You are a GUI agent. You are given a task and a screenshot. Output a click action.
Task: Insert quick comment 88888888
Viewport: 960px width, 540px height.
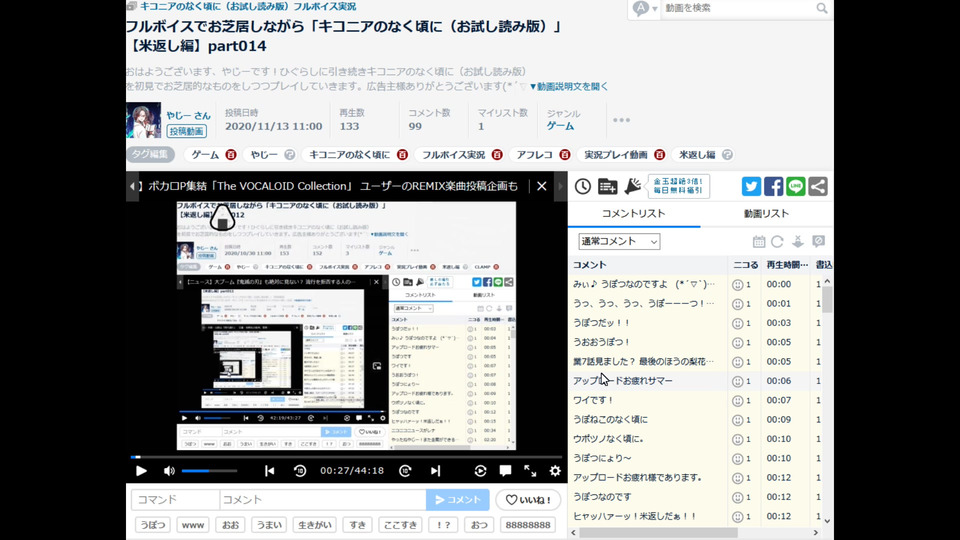click(527, 525)
